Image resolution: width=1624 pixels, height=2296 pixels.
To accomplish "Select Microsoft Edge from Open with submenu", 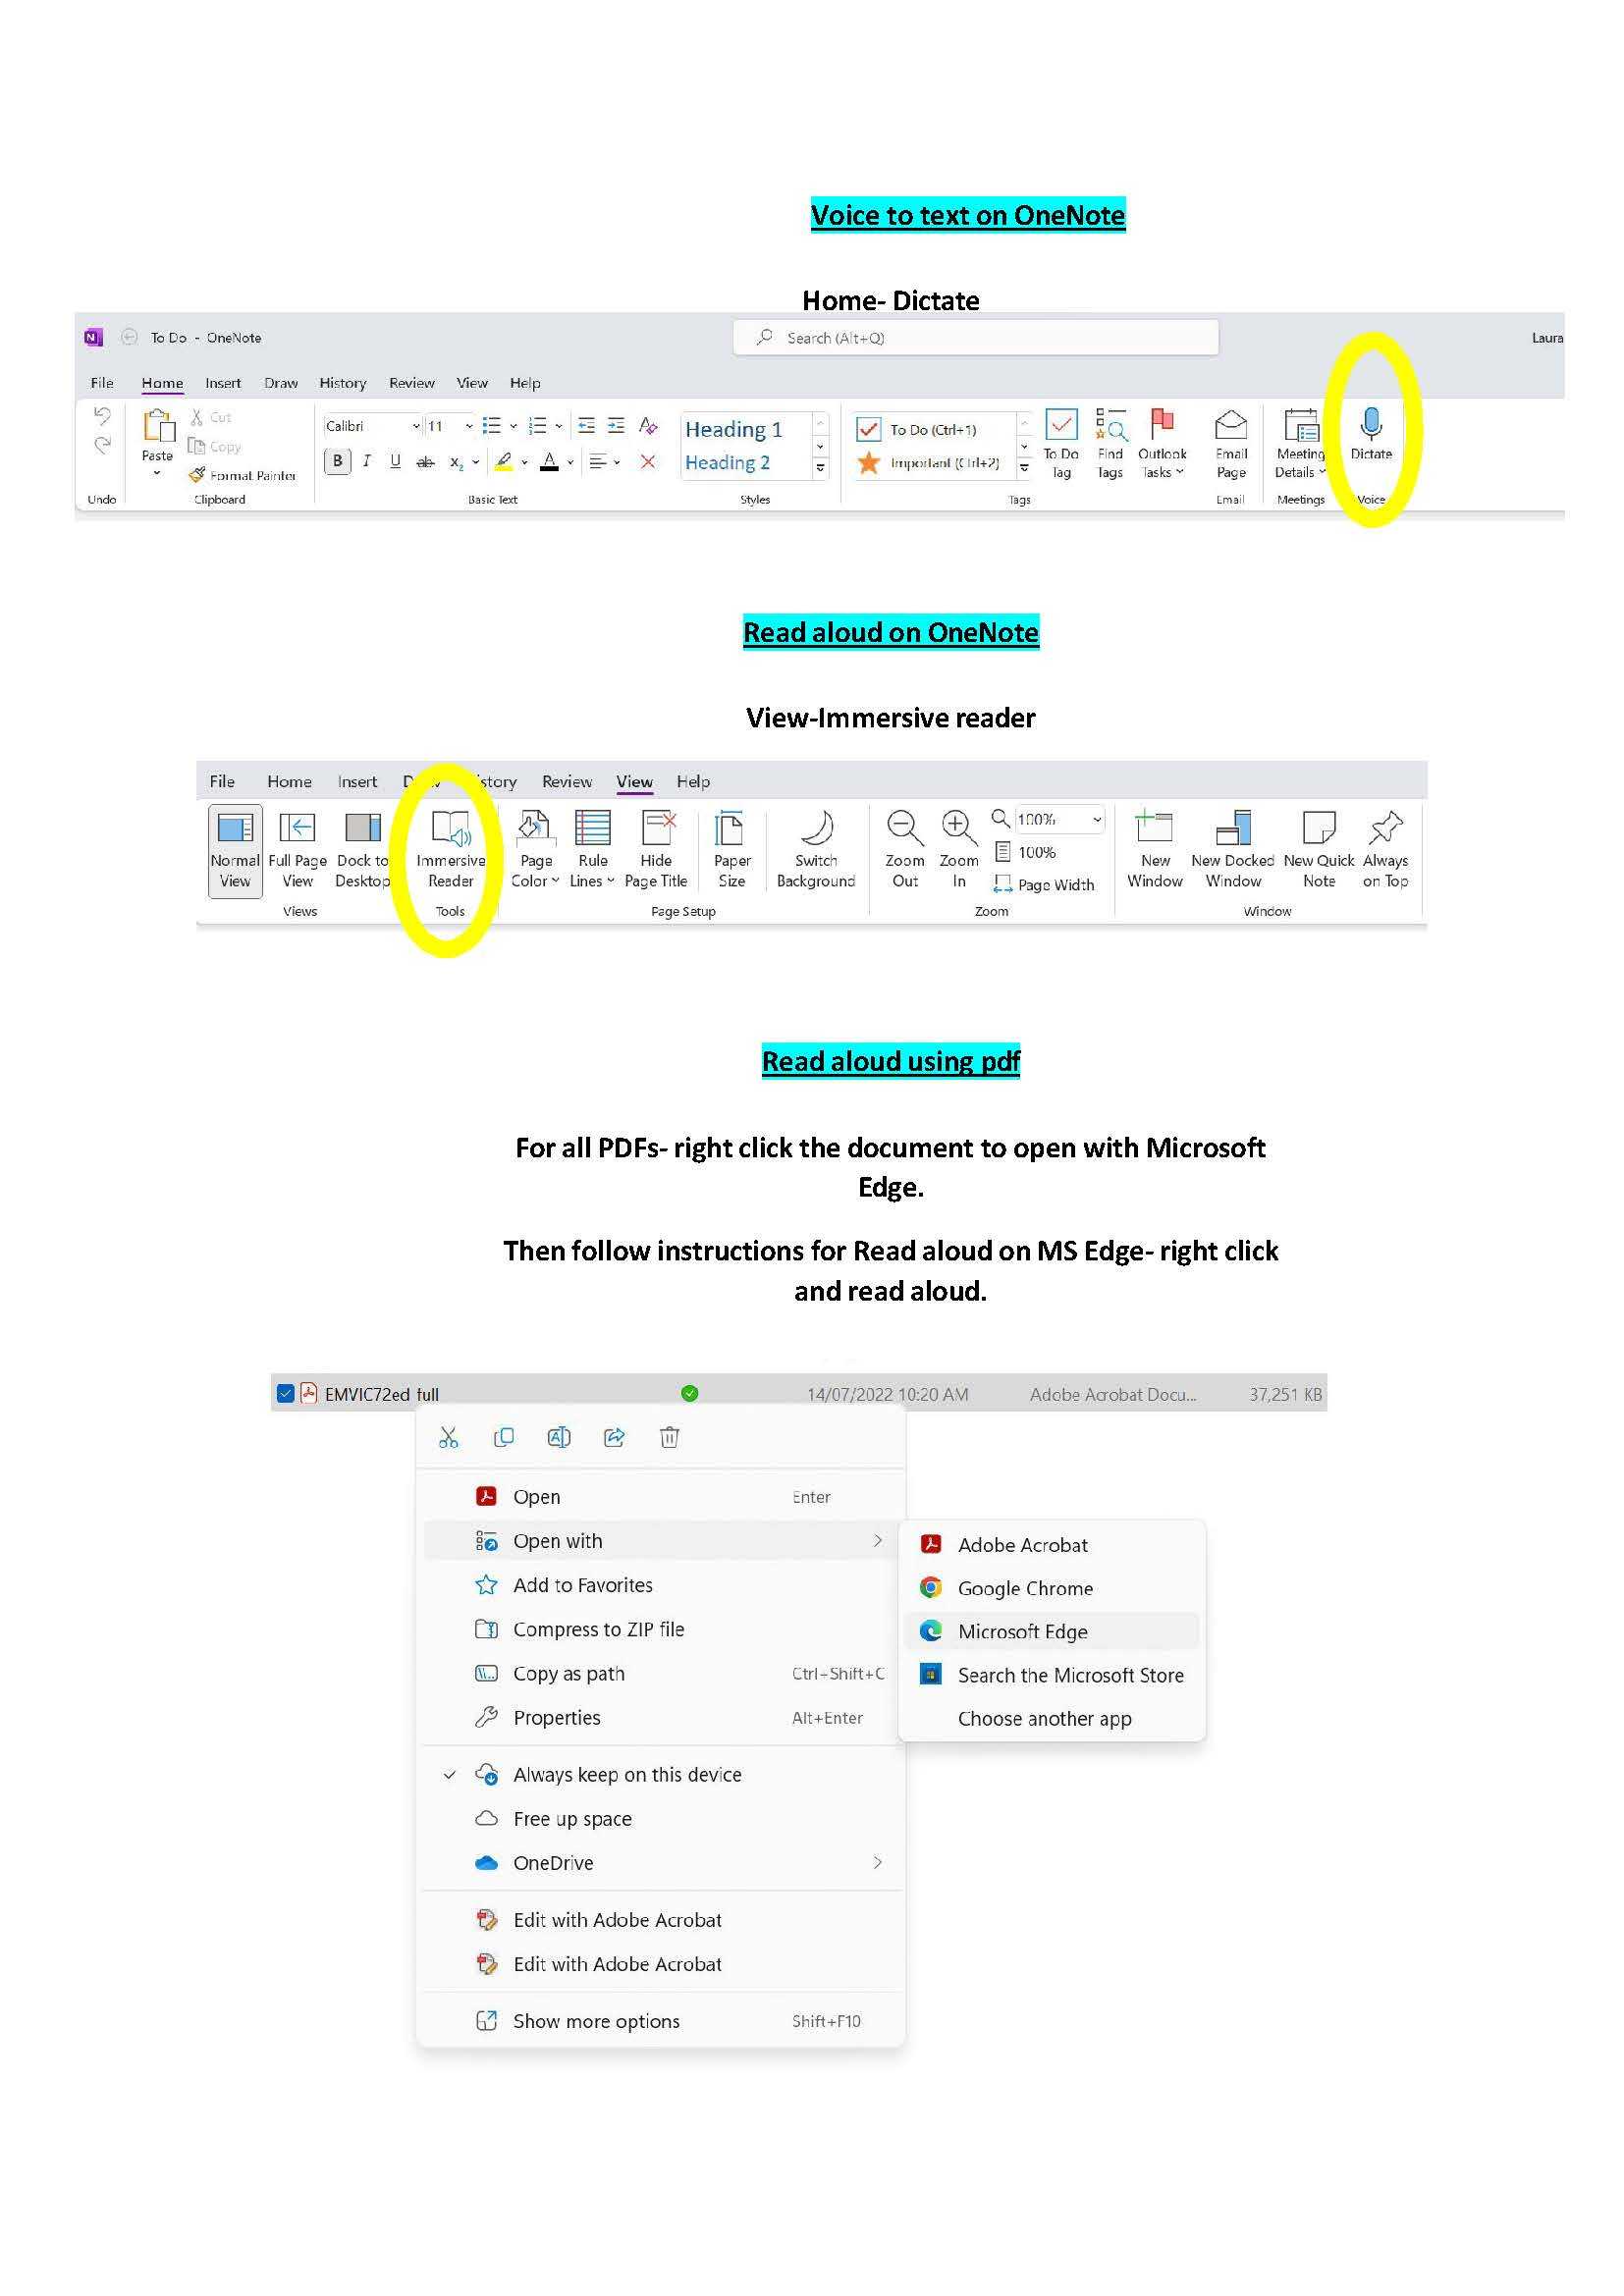I will (x=1052, y=1631).
